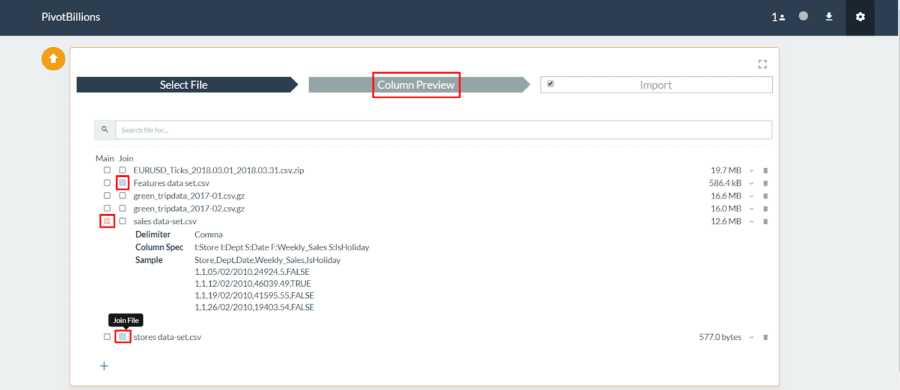
Task: Select file name EURUSD_Ticks_2018.03.01_2018.03.31.csv.zip
Action: click(x=219, y=171)
